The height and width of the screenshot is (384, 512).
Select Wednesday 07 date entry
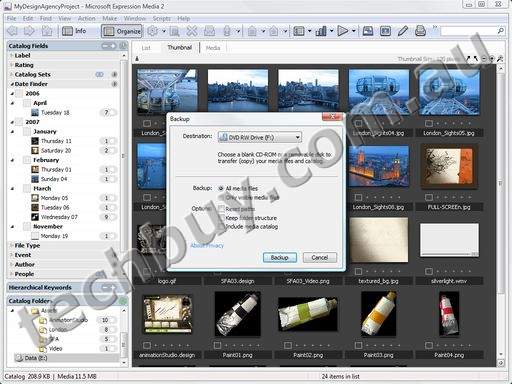tap(59, 217)
